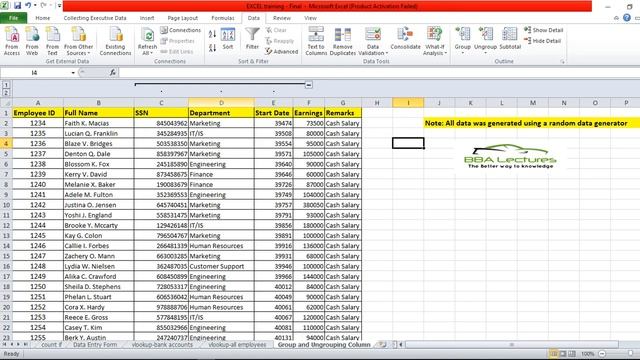640x360 pixels.
Task: Open the vlookup-all employees sheet
Action: tap(237, 344)
